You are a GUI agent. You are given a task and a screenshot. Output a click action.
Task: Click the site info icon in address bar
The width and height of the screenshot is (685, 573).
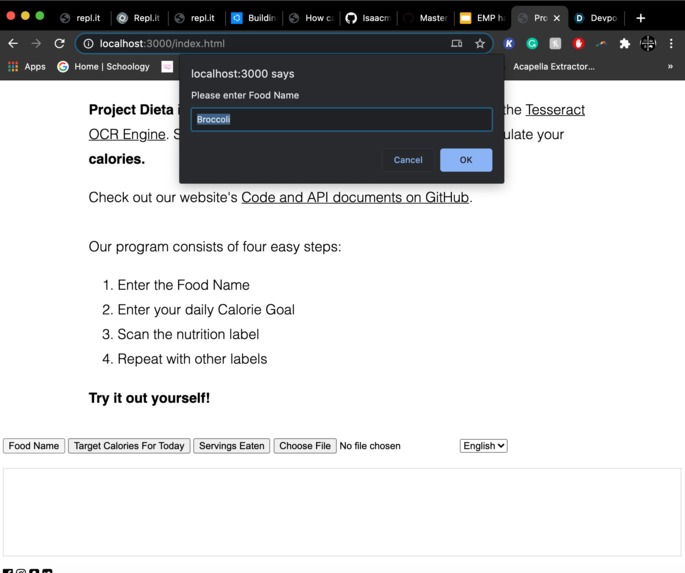point(88,44)
